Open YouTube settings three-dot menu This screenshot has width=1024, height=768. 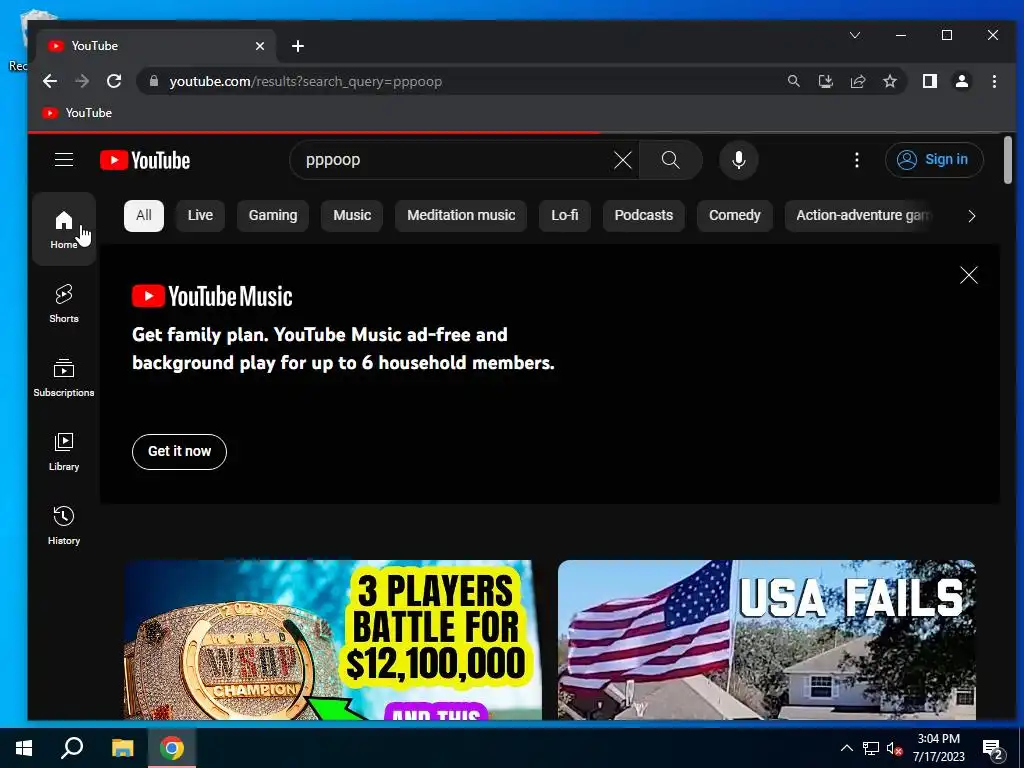point(857,160)
